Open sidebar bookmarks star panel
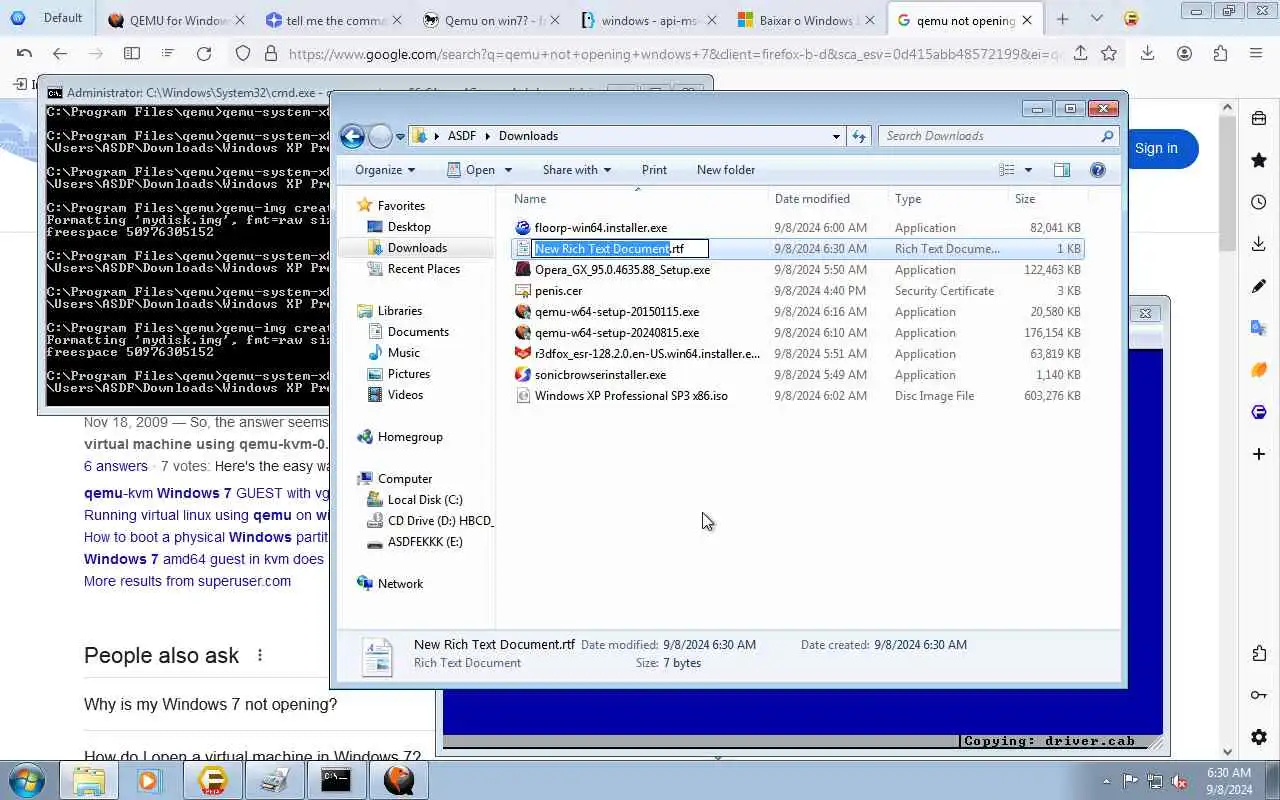 [1259, 160]
